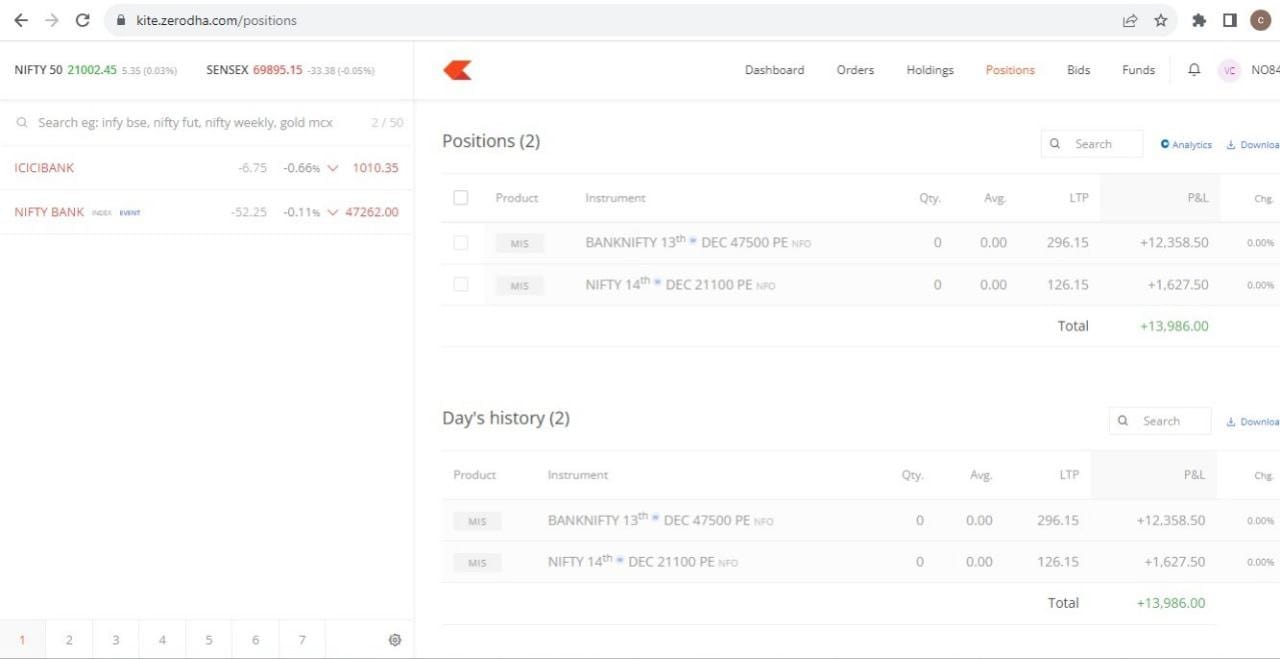Check the BANKNIFTY 47500 PE position
The height and width of the screenshot is (659, 1280).
coord(461,242)
